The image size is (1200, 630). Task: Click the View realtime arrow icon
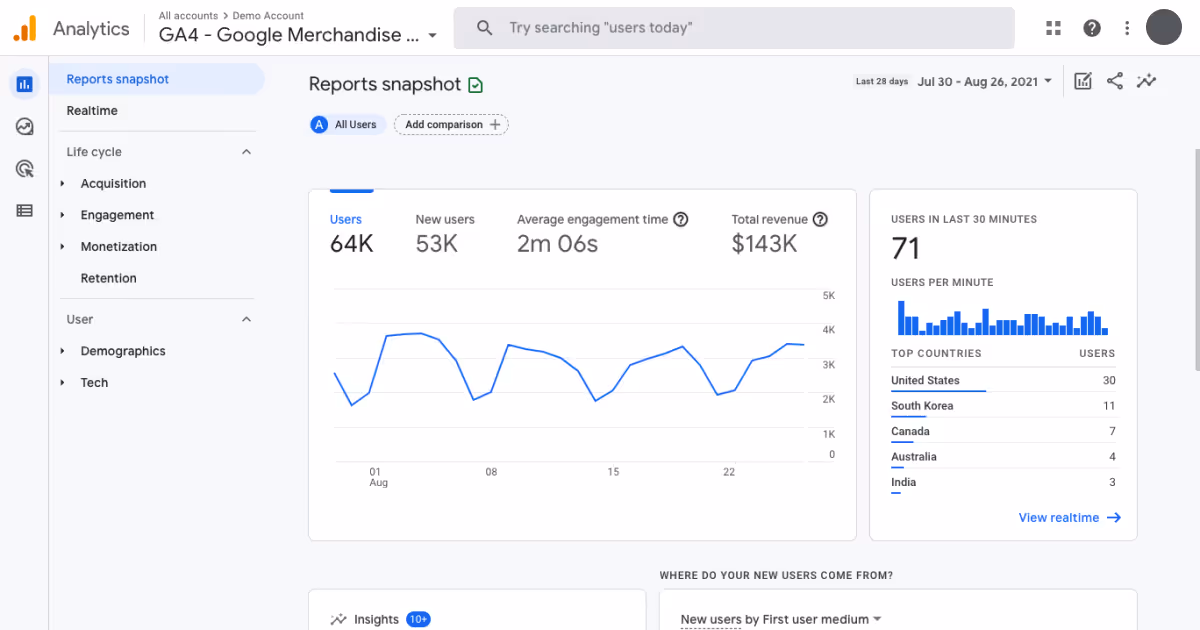point(1114,518)
